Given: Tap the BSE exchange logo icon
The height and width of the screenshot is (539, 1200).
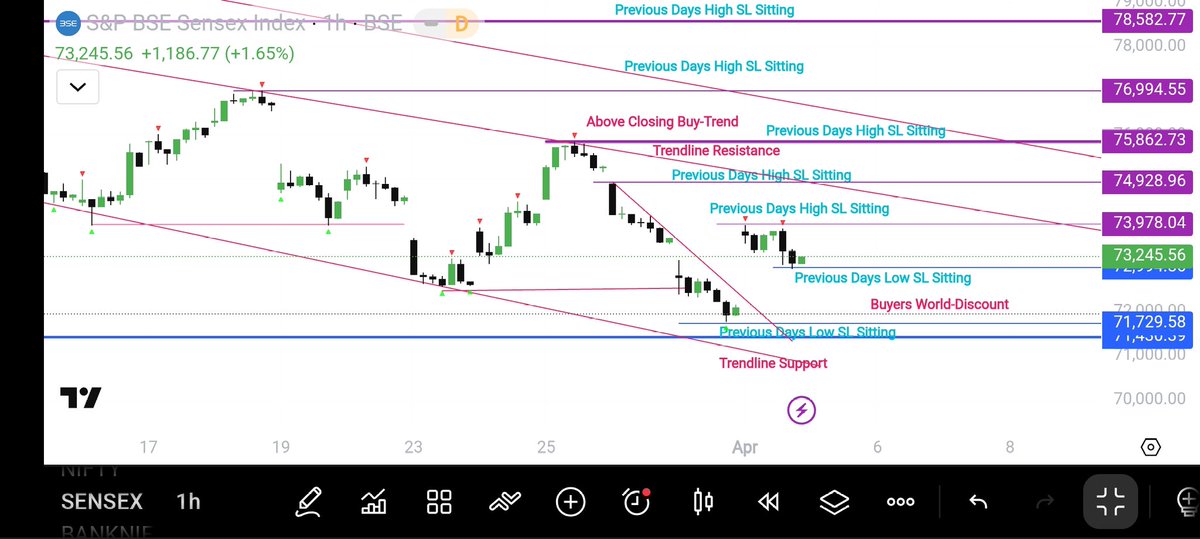Looking at the screenshot, I should pos(68,22).
